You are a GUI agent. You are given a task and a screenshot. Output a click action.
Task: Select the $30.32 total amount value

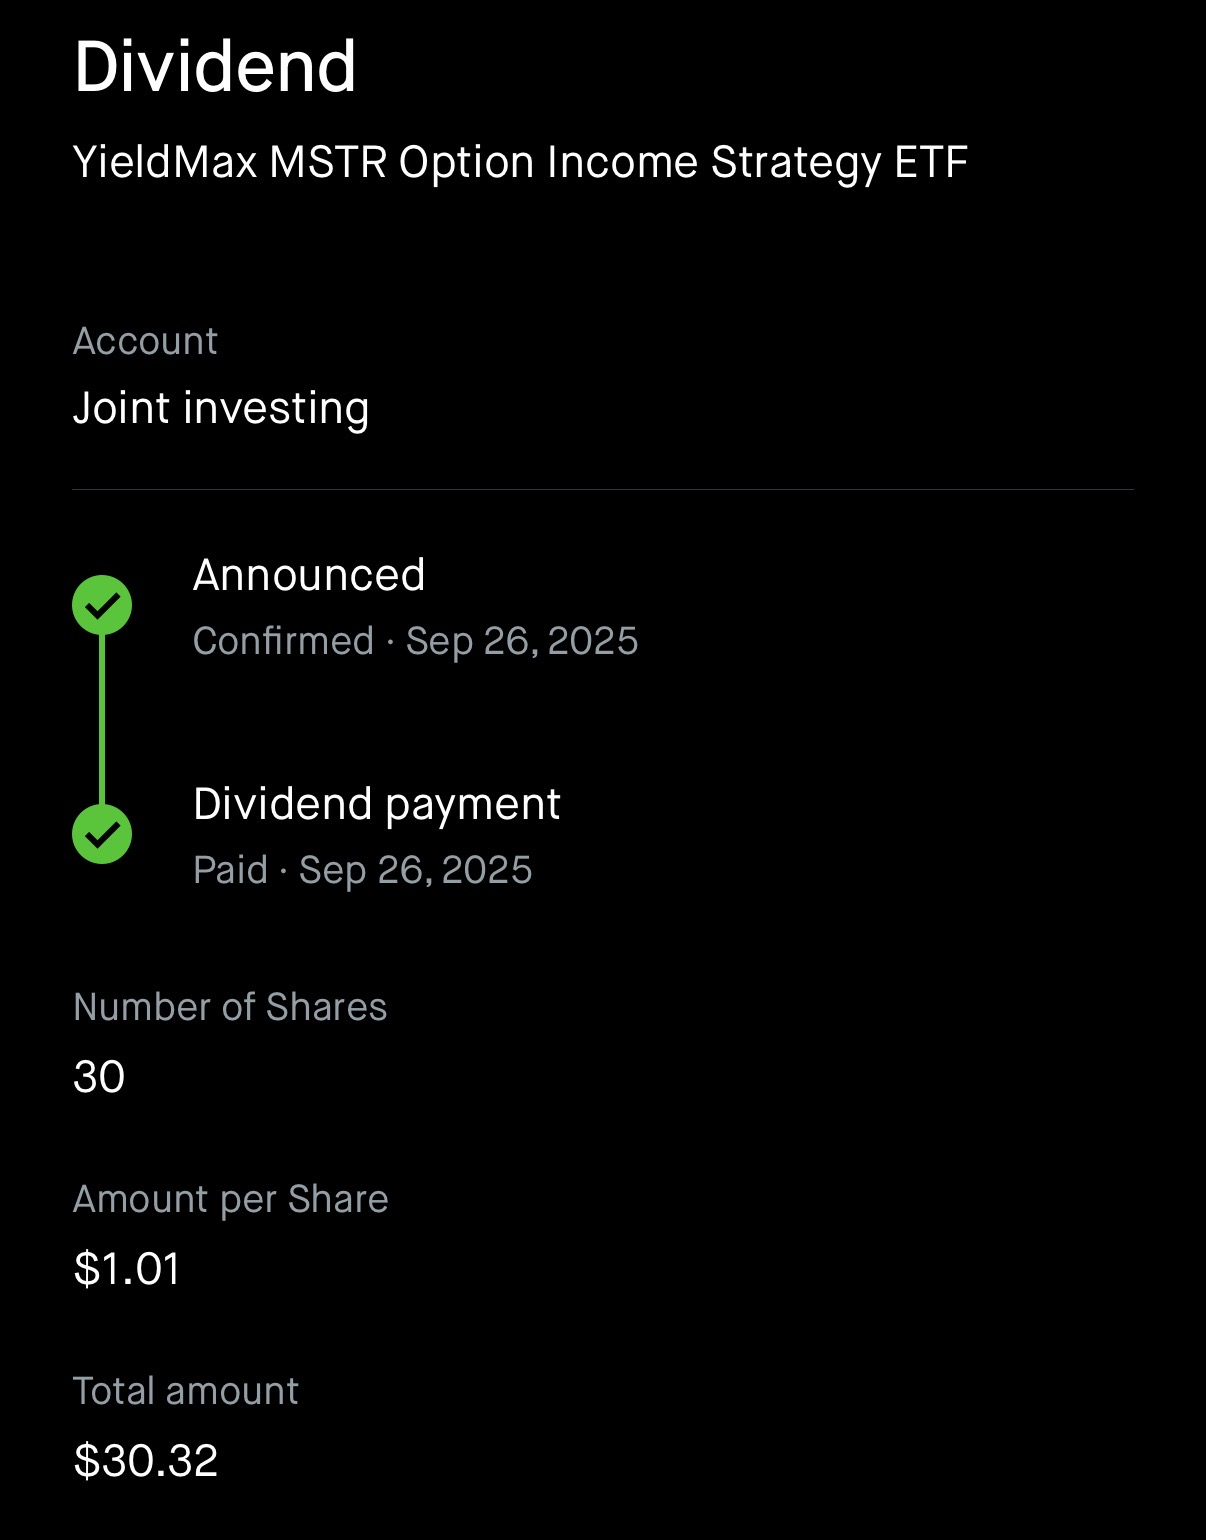(146, 1461)
